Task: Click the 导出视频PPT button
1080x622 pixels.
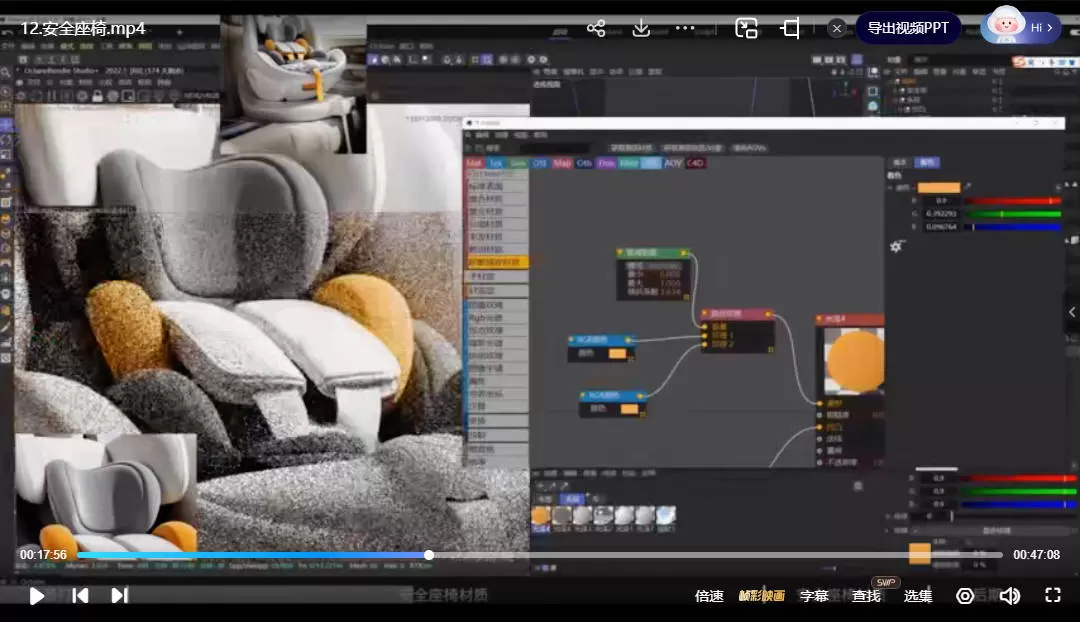Action: coord(907,28)
